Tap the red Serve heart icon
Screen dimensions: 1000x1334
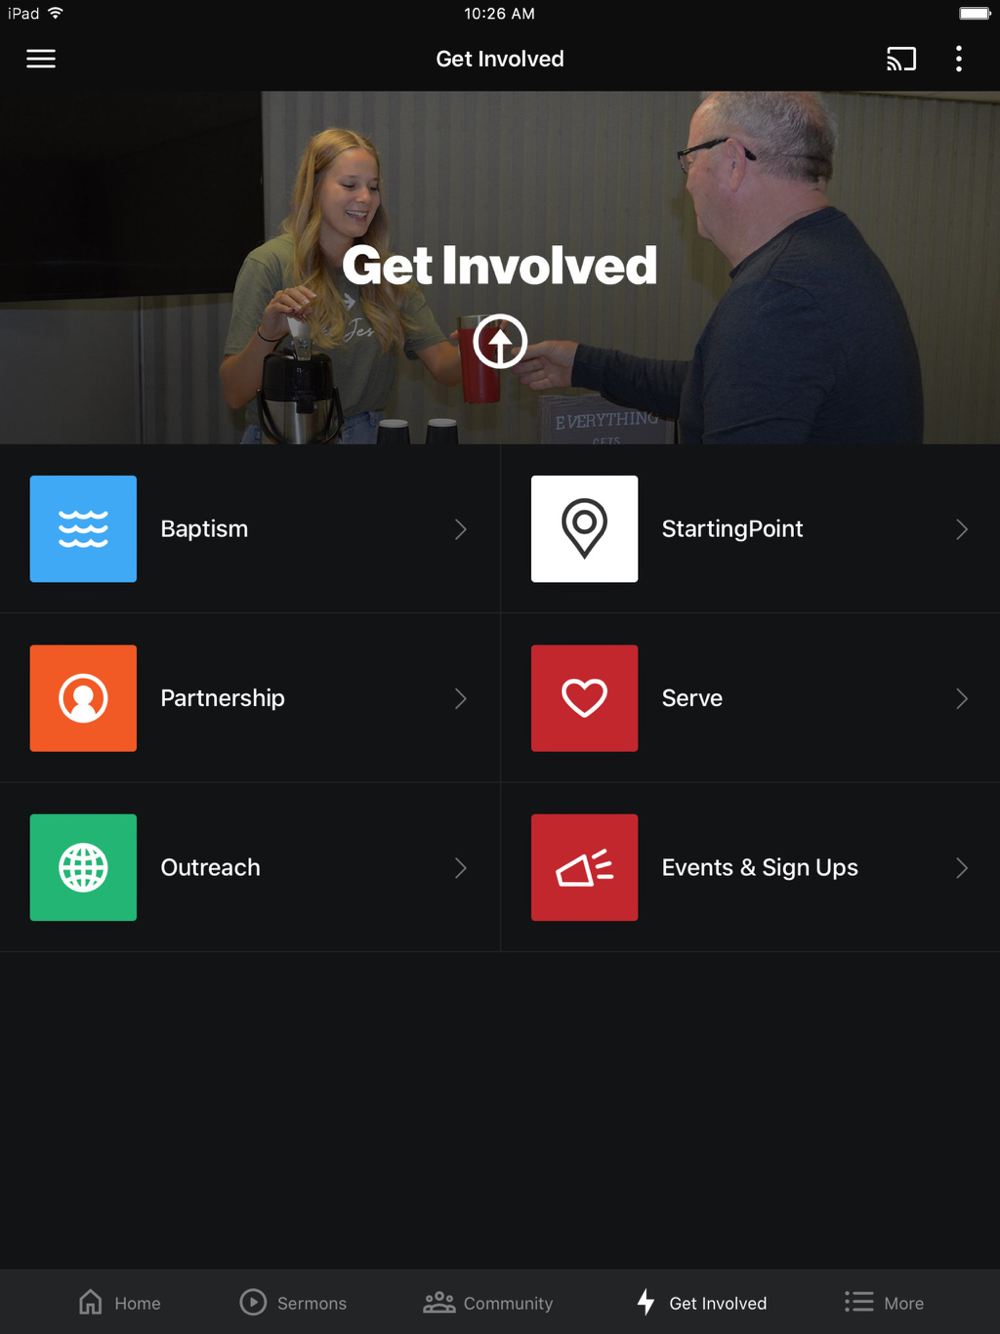tap(584, 698)
